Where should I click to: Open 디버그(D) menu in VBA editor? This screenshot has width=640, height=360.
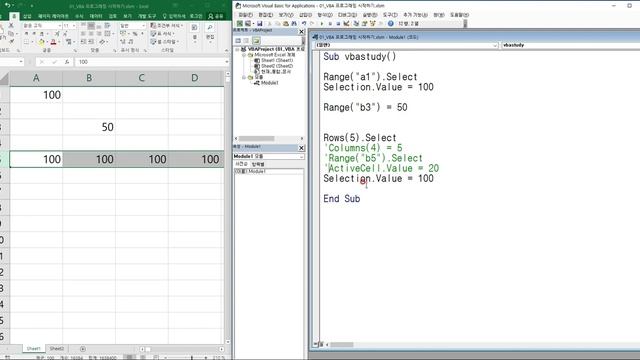[347, 15]
